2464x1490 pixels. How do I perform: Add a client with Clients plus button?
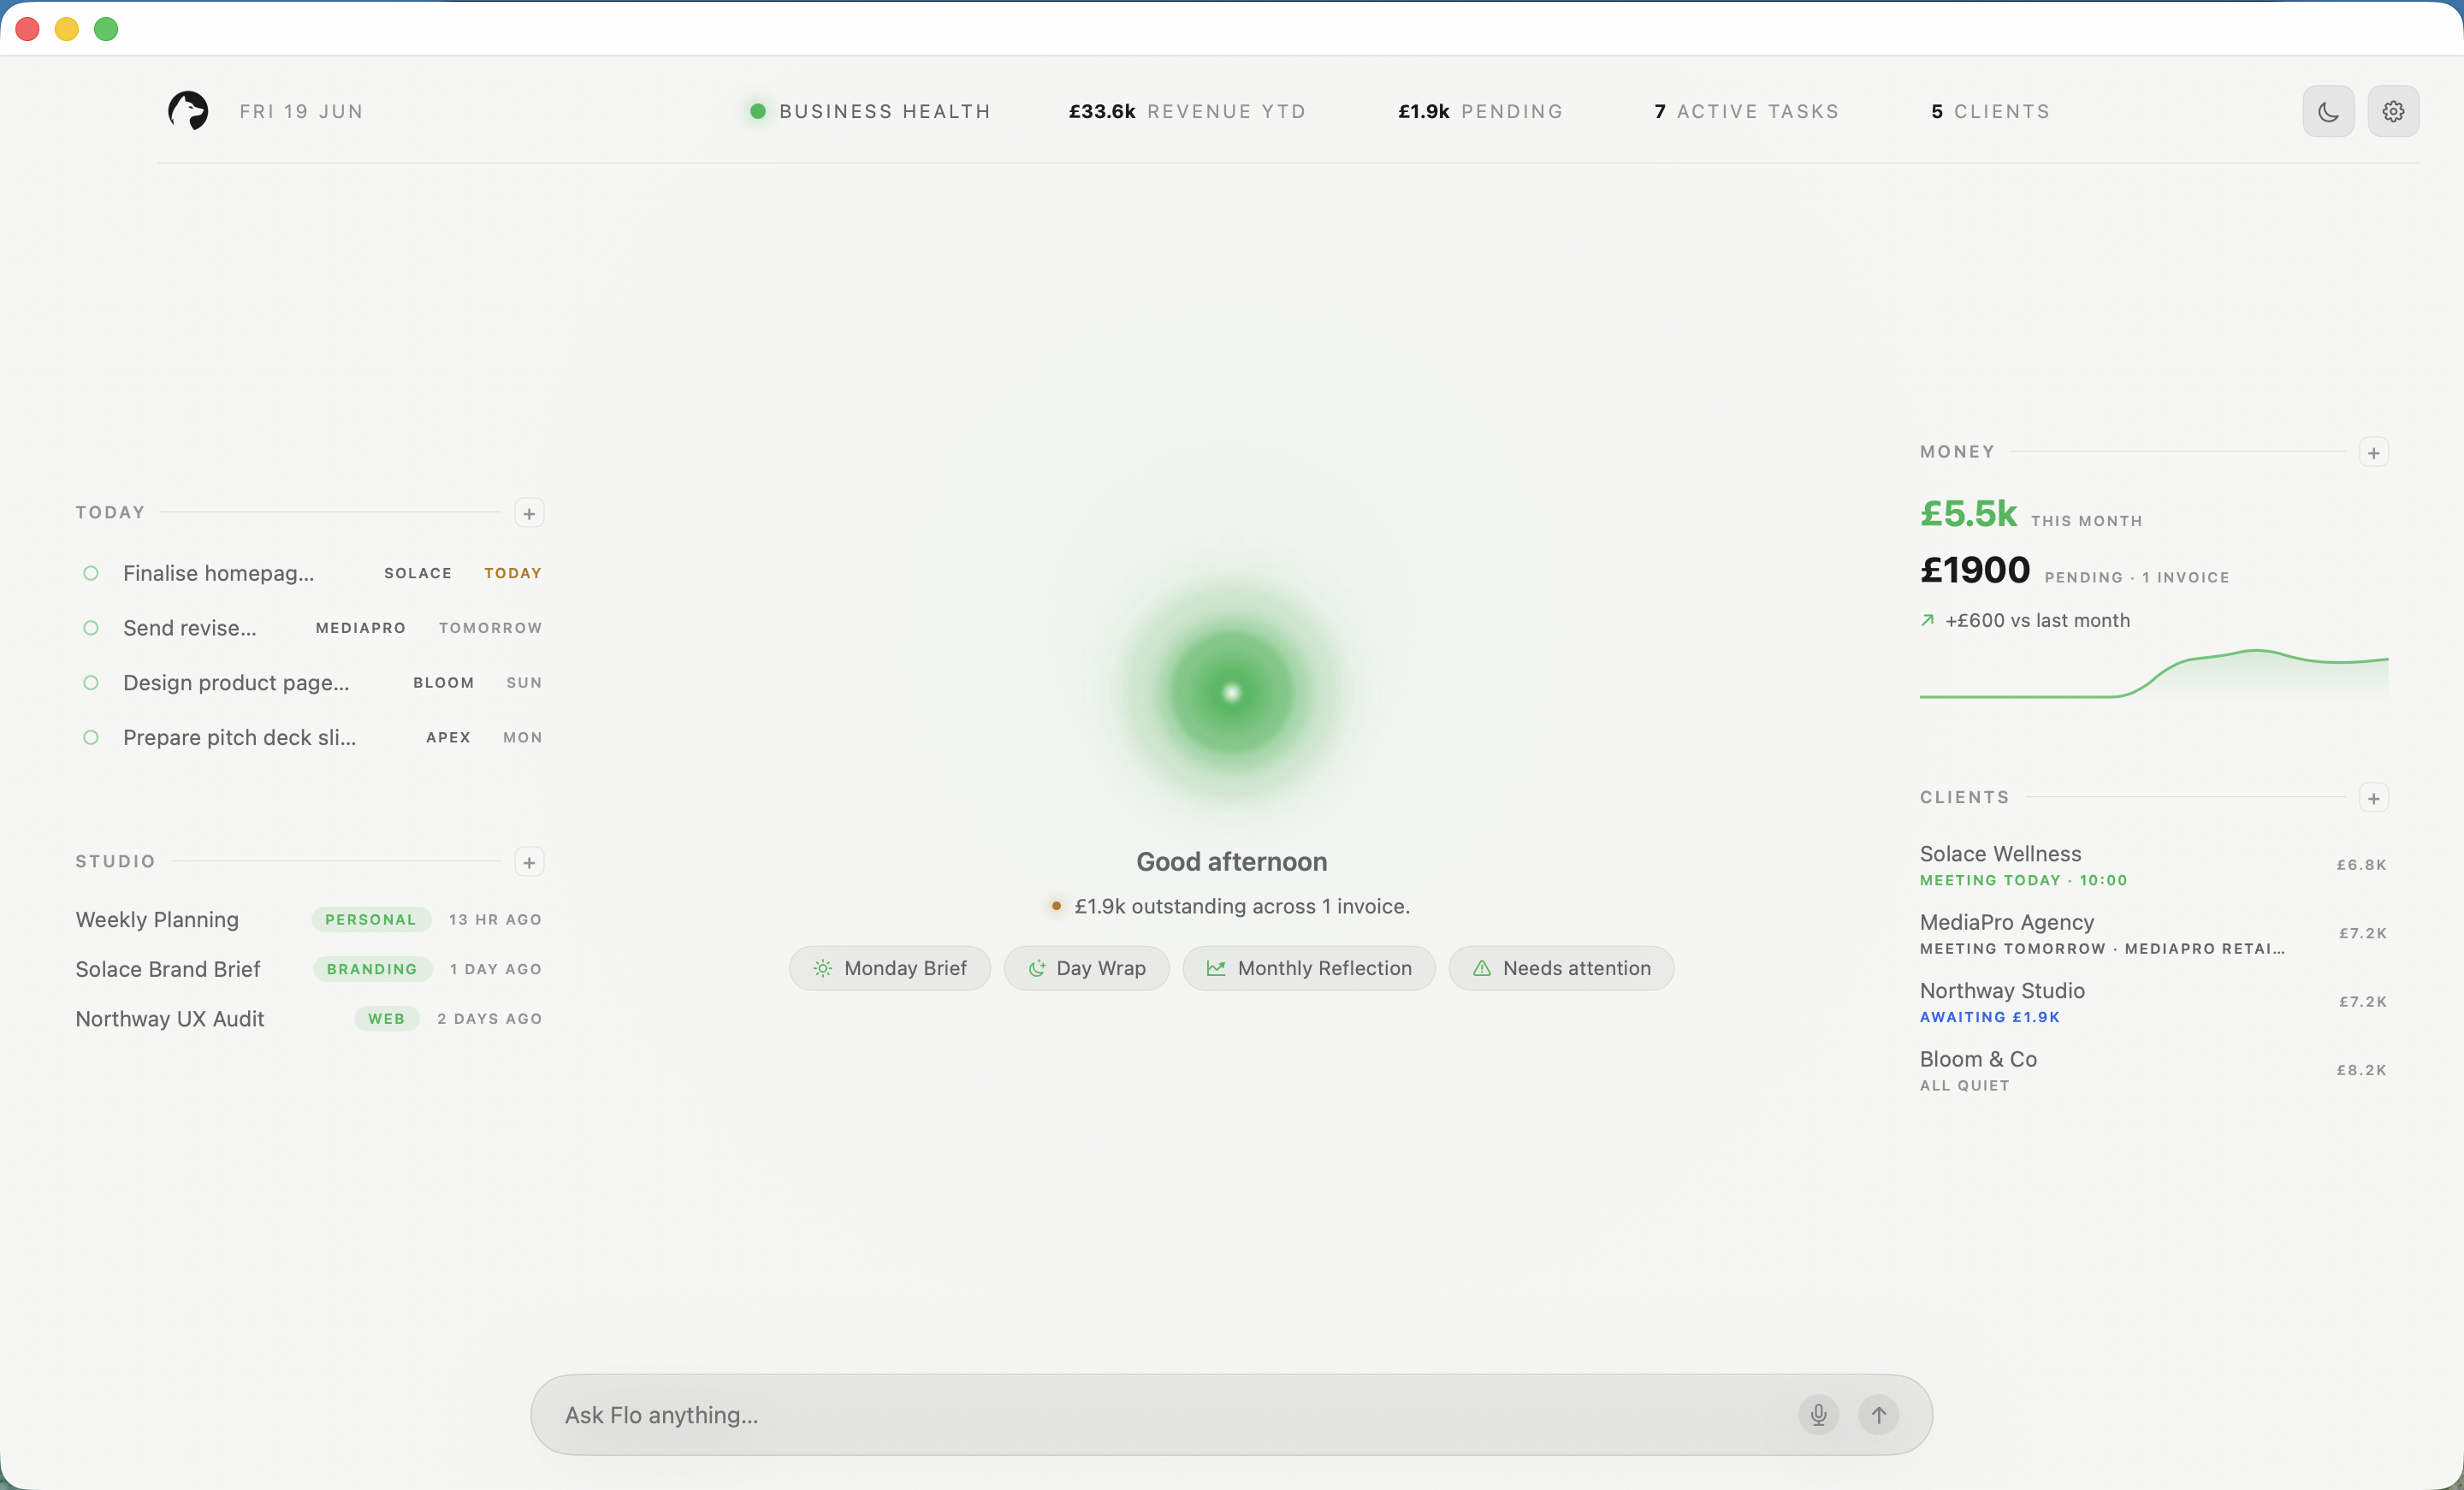coord(2373,798)
